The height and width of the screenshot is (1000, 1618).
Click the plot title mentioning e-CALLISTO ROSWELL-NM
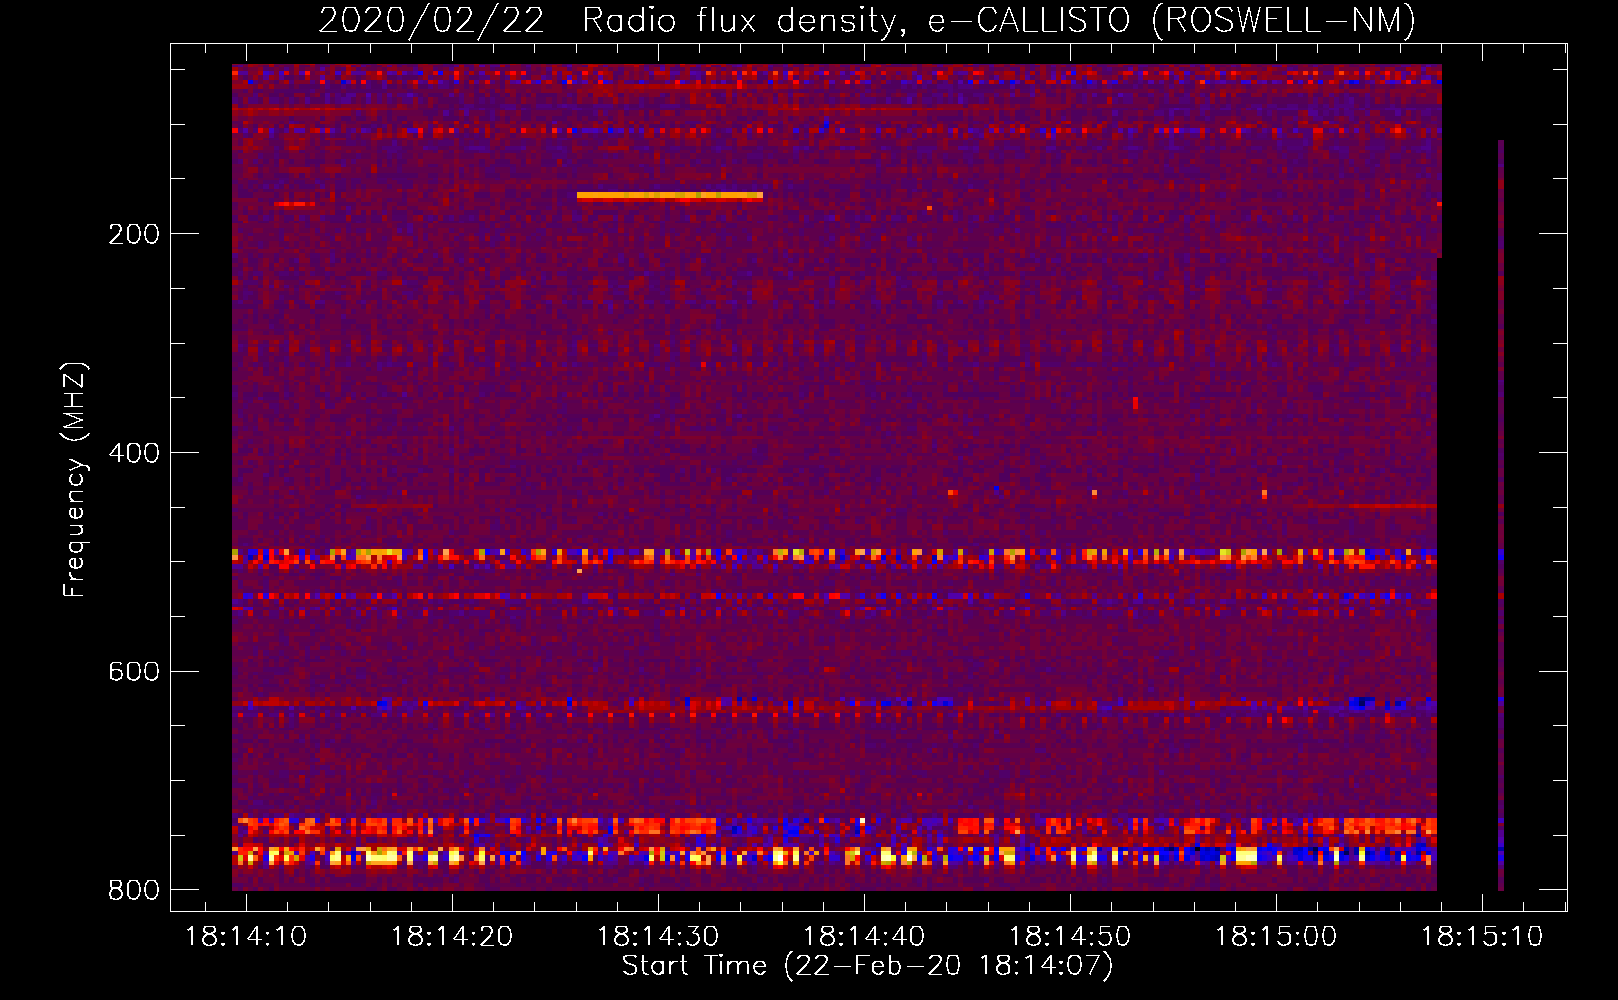867,20
